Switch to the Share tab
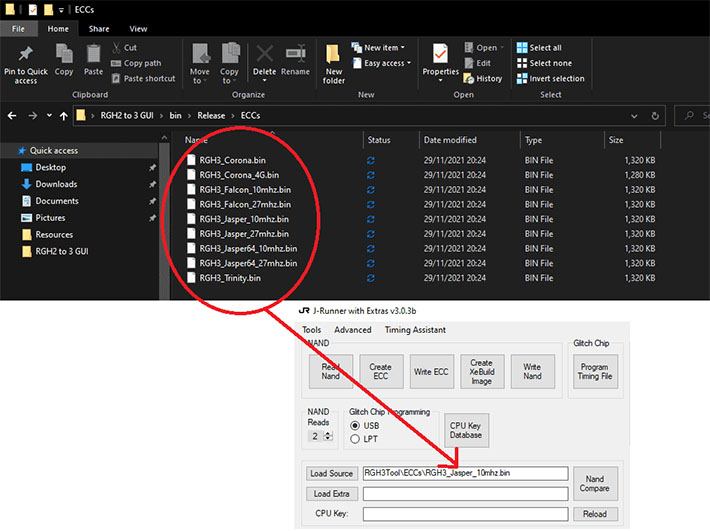The height and width of the screenshot is (531, 710). pyautogui.click(x=99, y=29)
